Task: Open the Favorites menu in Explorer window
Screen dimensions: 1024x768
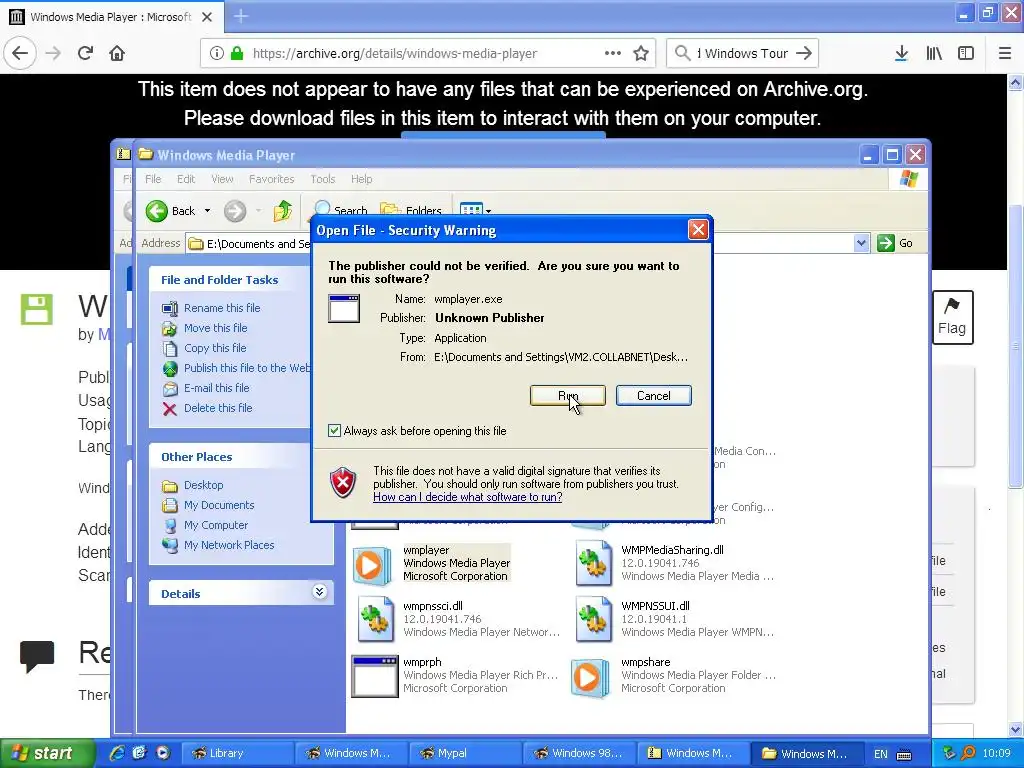Action: coord(271,179)
